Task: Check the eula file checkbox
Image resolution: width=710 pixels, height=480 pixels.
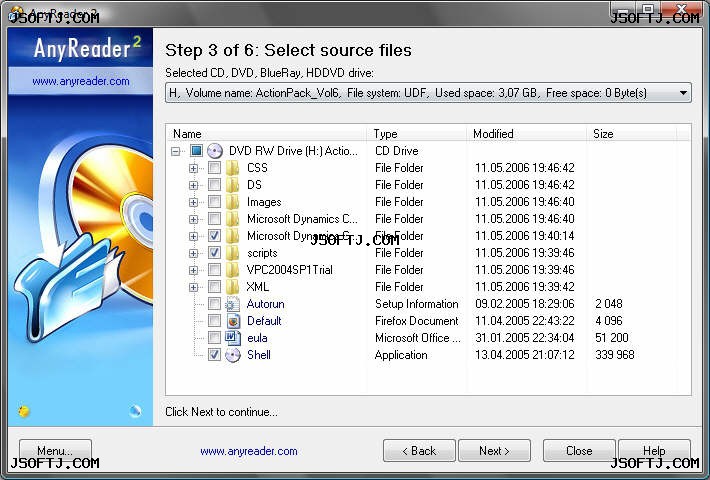Action: click(214, 338)
